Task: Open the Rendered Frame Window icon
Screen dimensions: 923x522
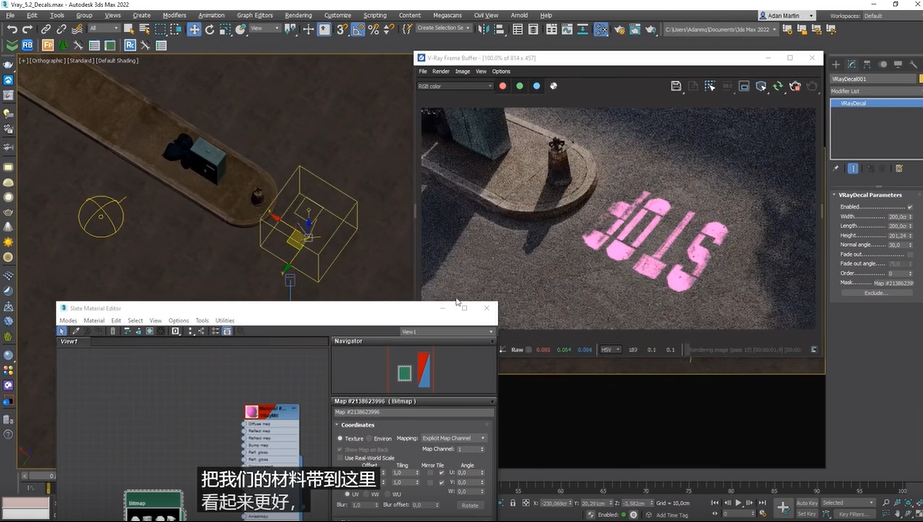Action: click(x=634, y=29)
